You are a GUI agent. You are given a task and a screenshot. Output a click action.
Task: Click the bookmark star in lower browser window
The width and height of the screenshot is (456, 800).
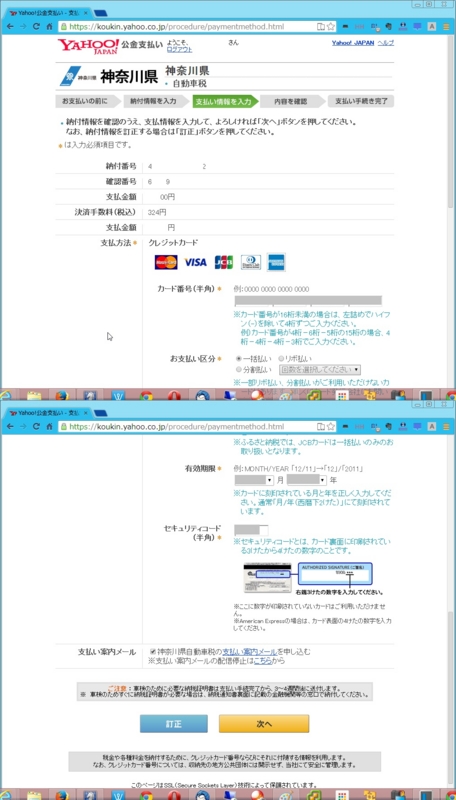(331, 426)
